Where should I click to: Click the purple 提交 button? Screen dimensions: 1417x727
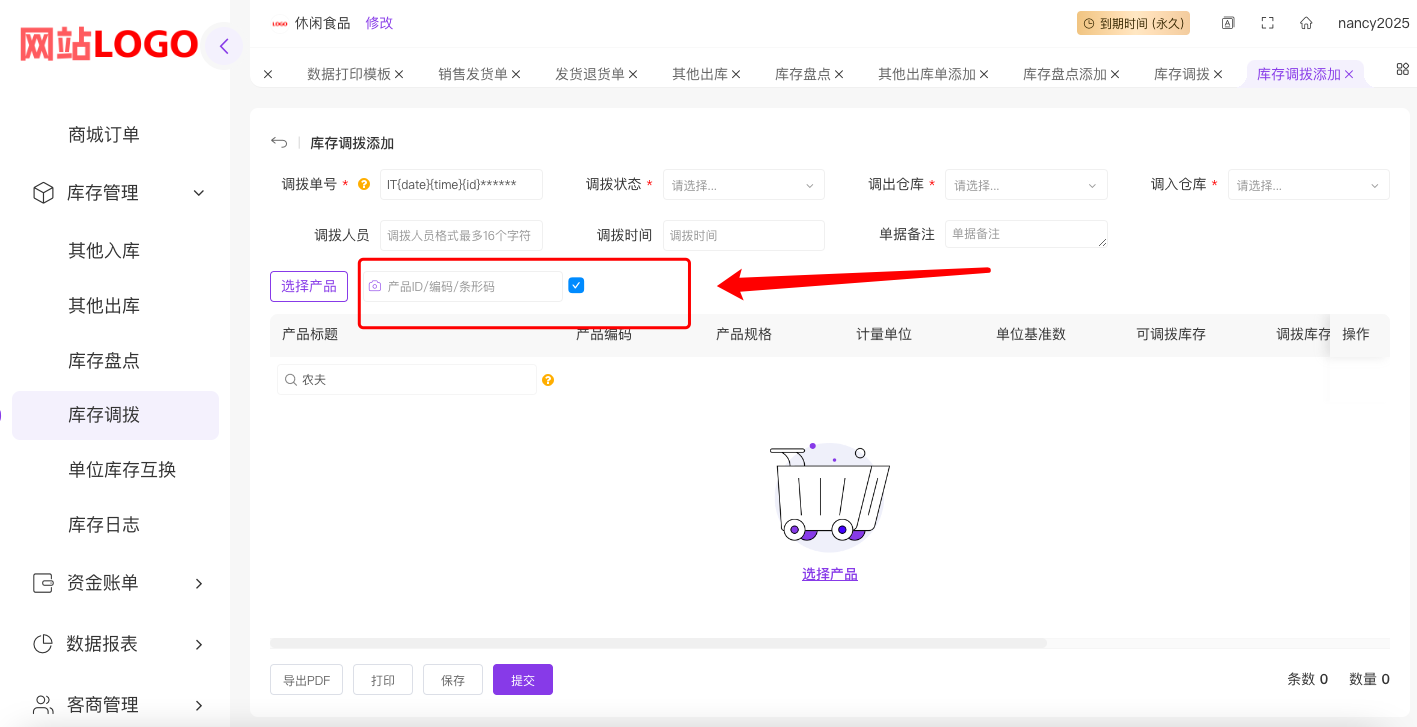coord(523,680)
